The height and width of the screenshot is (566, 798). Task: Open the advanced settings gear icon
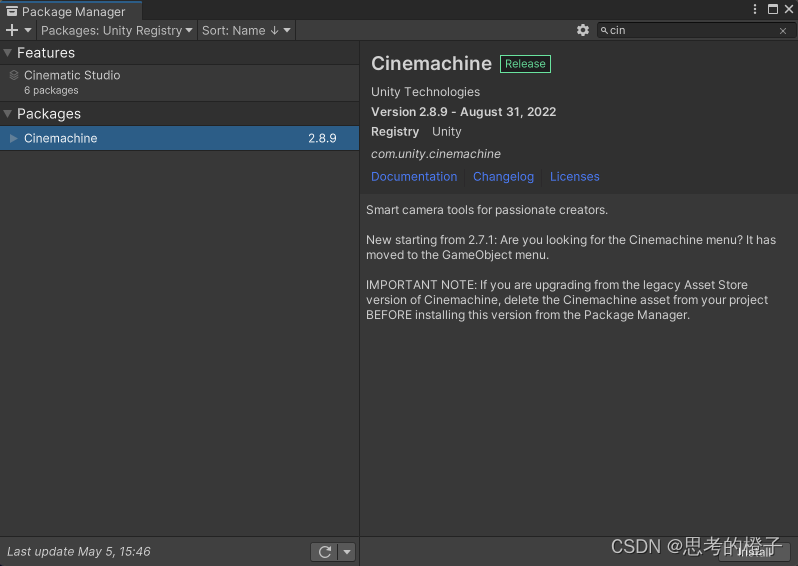tap(583, 31)
